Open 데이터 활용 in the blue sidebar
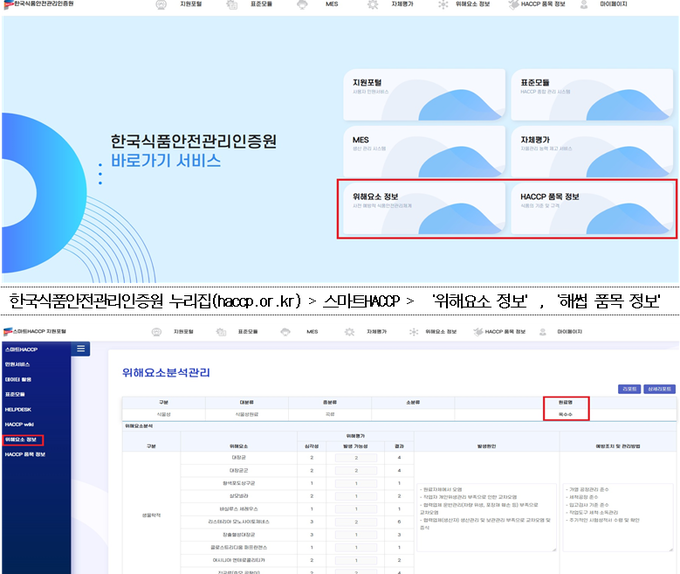The image size is (680, 574). click(18, 380)
